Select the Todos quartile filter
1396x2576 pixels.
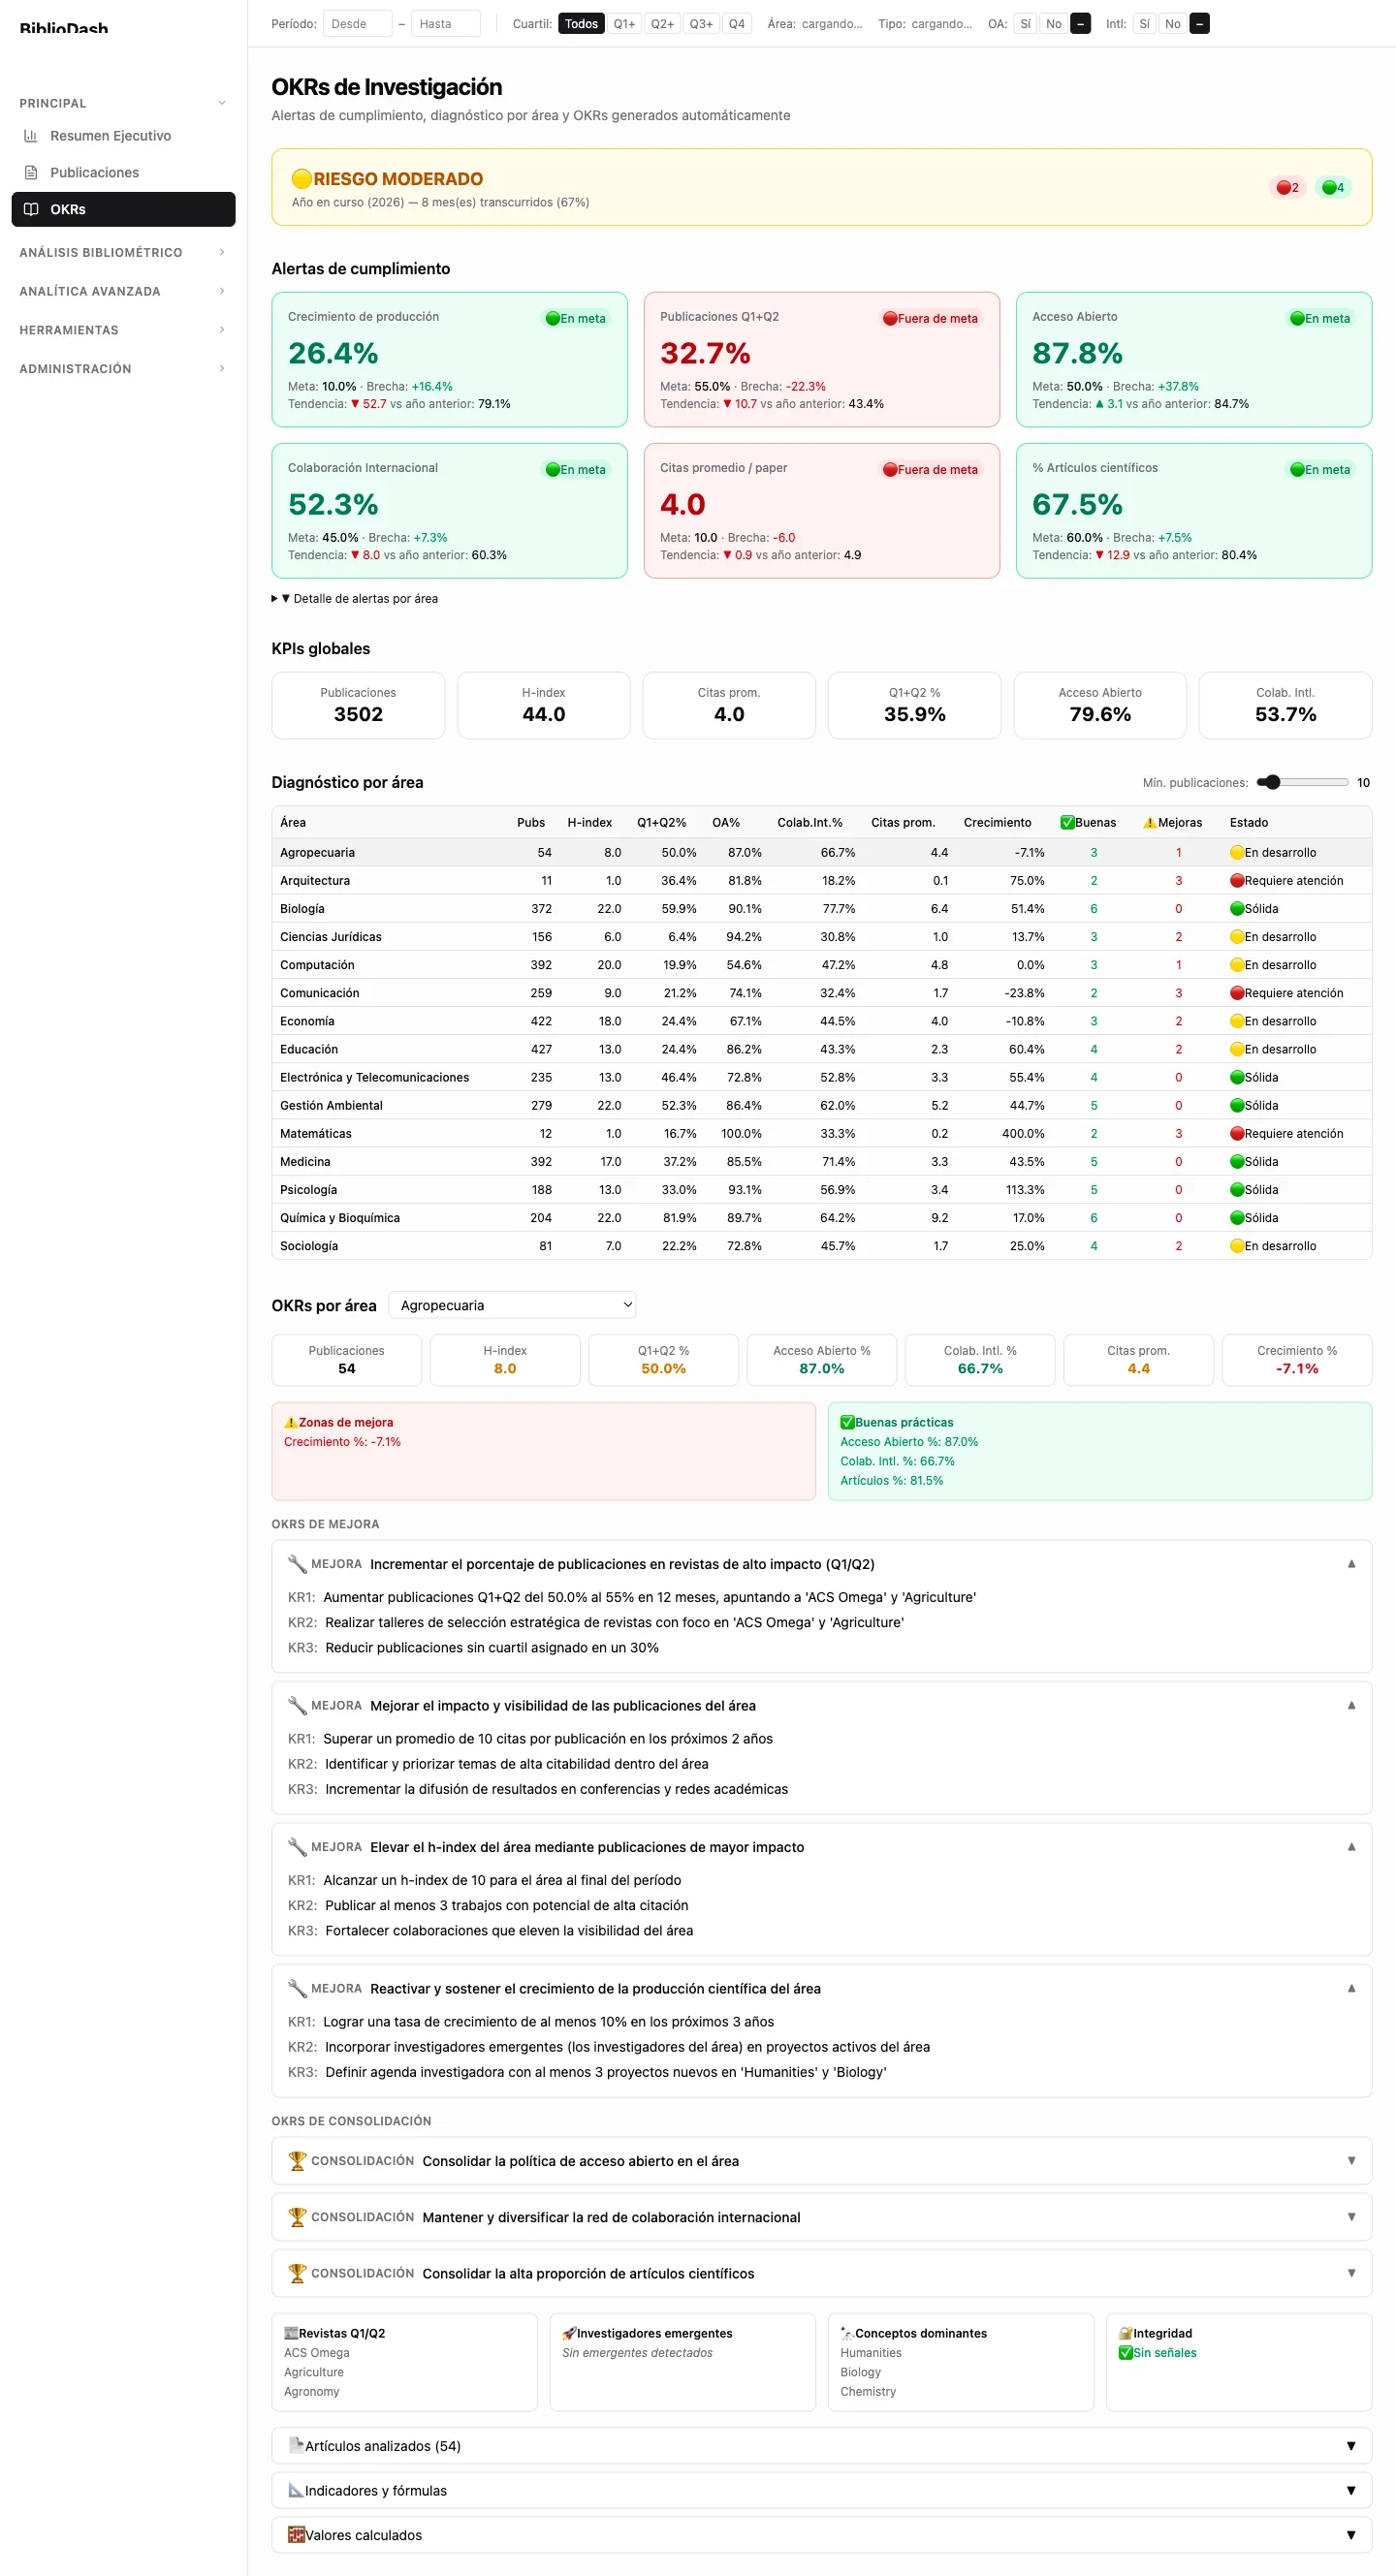[581, 24]
